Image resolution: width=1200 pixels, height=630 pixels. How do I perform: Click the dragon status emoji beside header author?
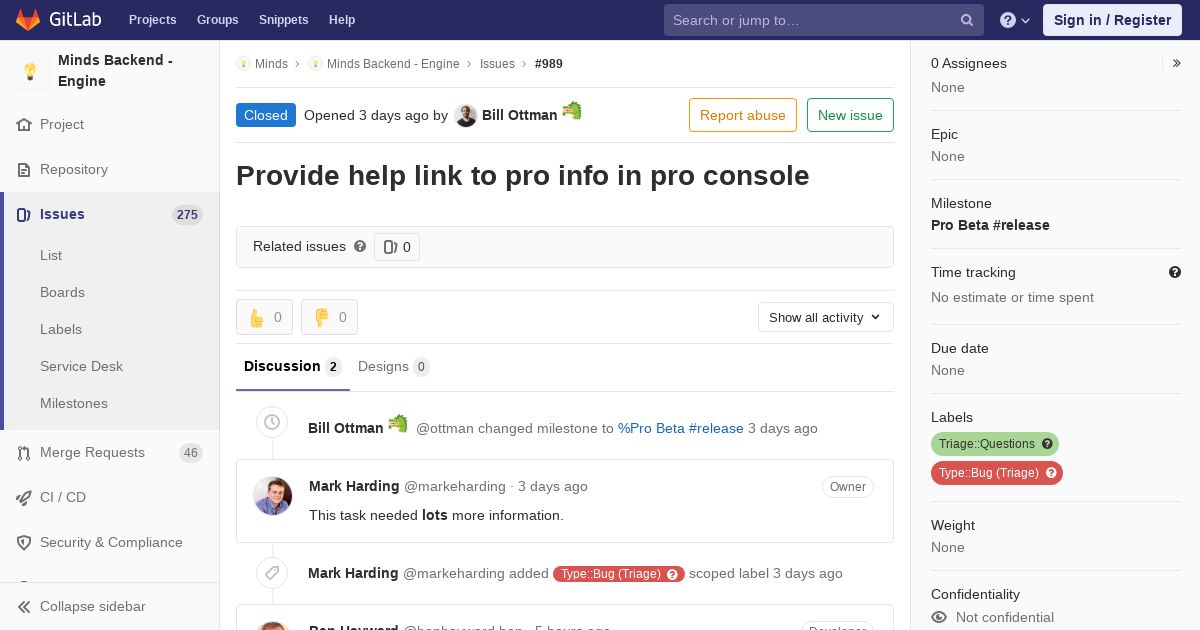(572, 111)
